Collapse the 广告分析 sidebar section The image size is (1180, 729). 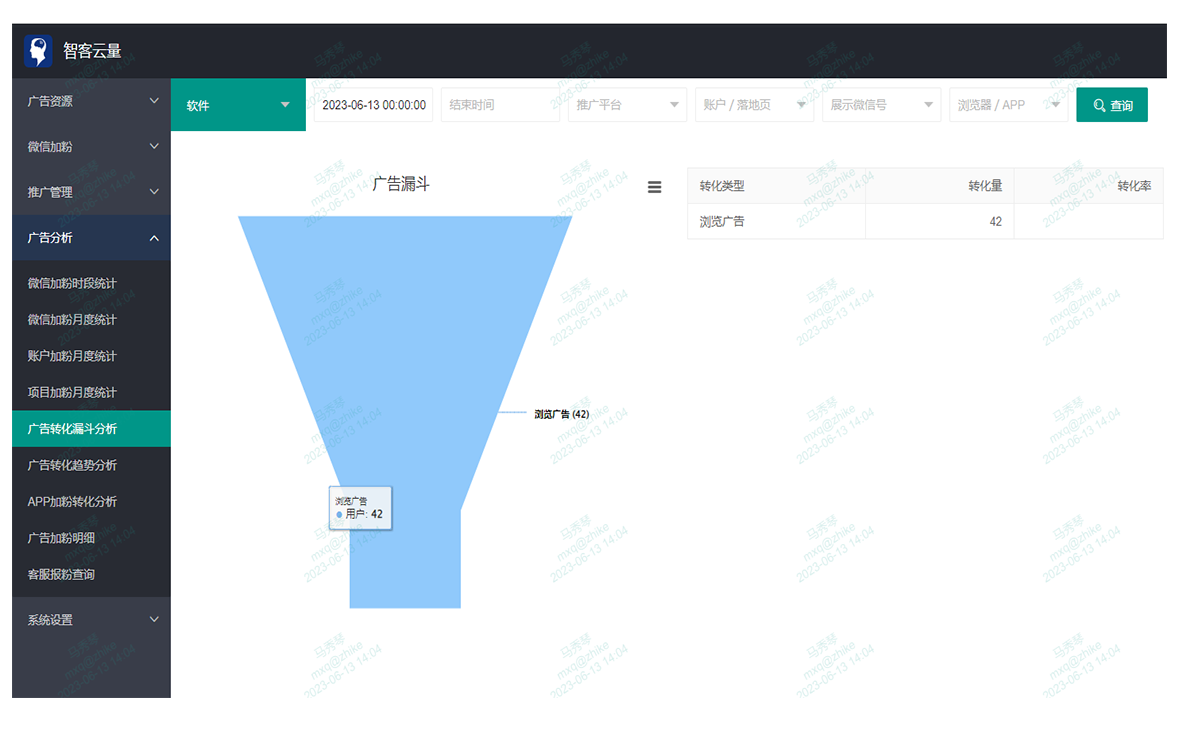tap(91, 238)
